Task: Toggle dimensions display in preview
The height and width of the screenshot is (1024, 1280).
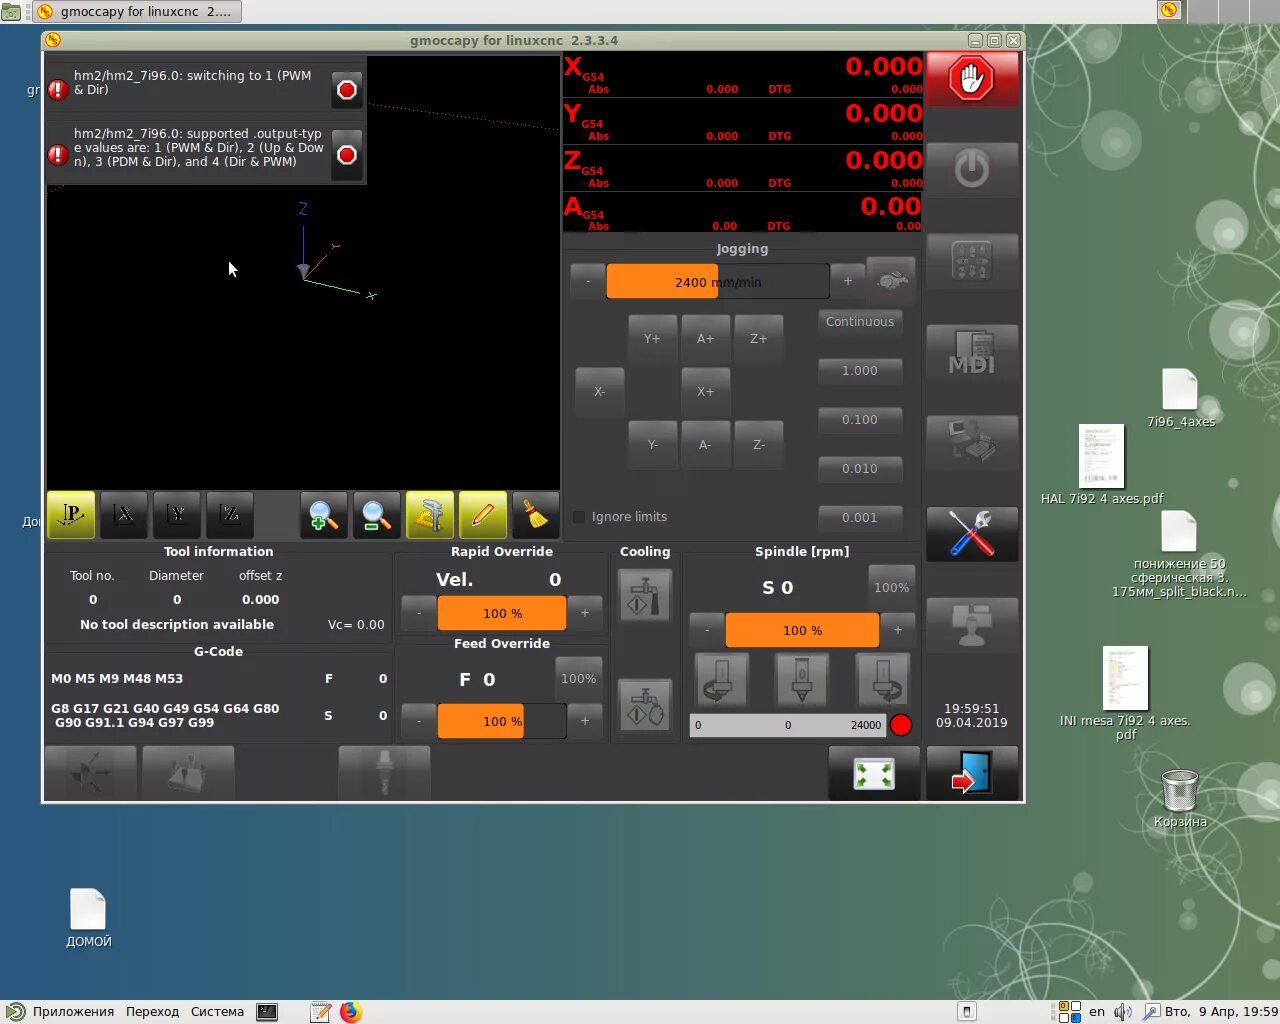Action: pos(430,515)
